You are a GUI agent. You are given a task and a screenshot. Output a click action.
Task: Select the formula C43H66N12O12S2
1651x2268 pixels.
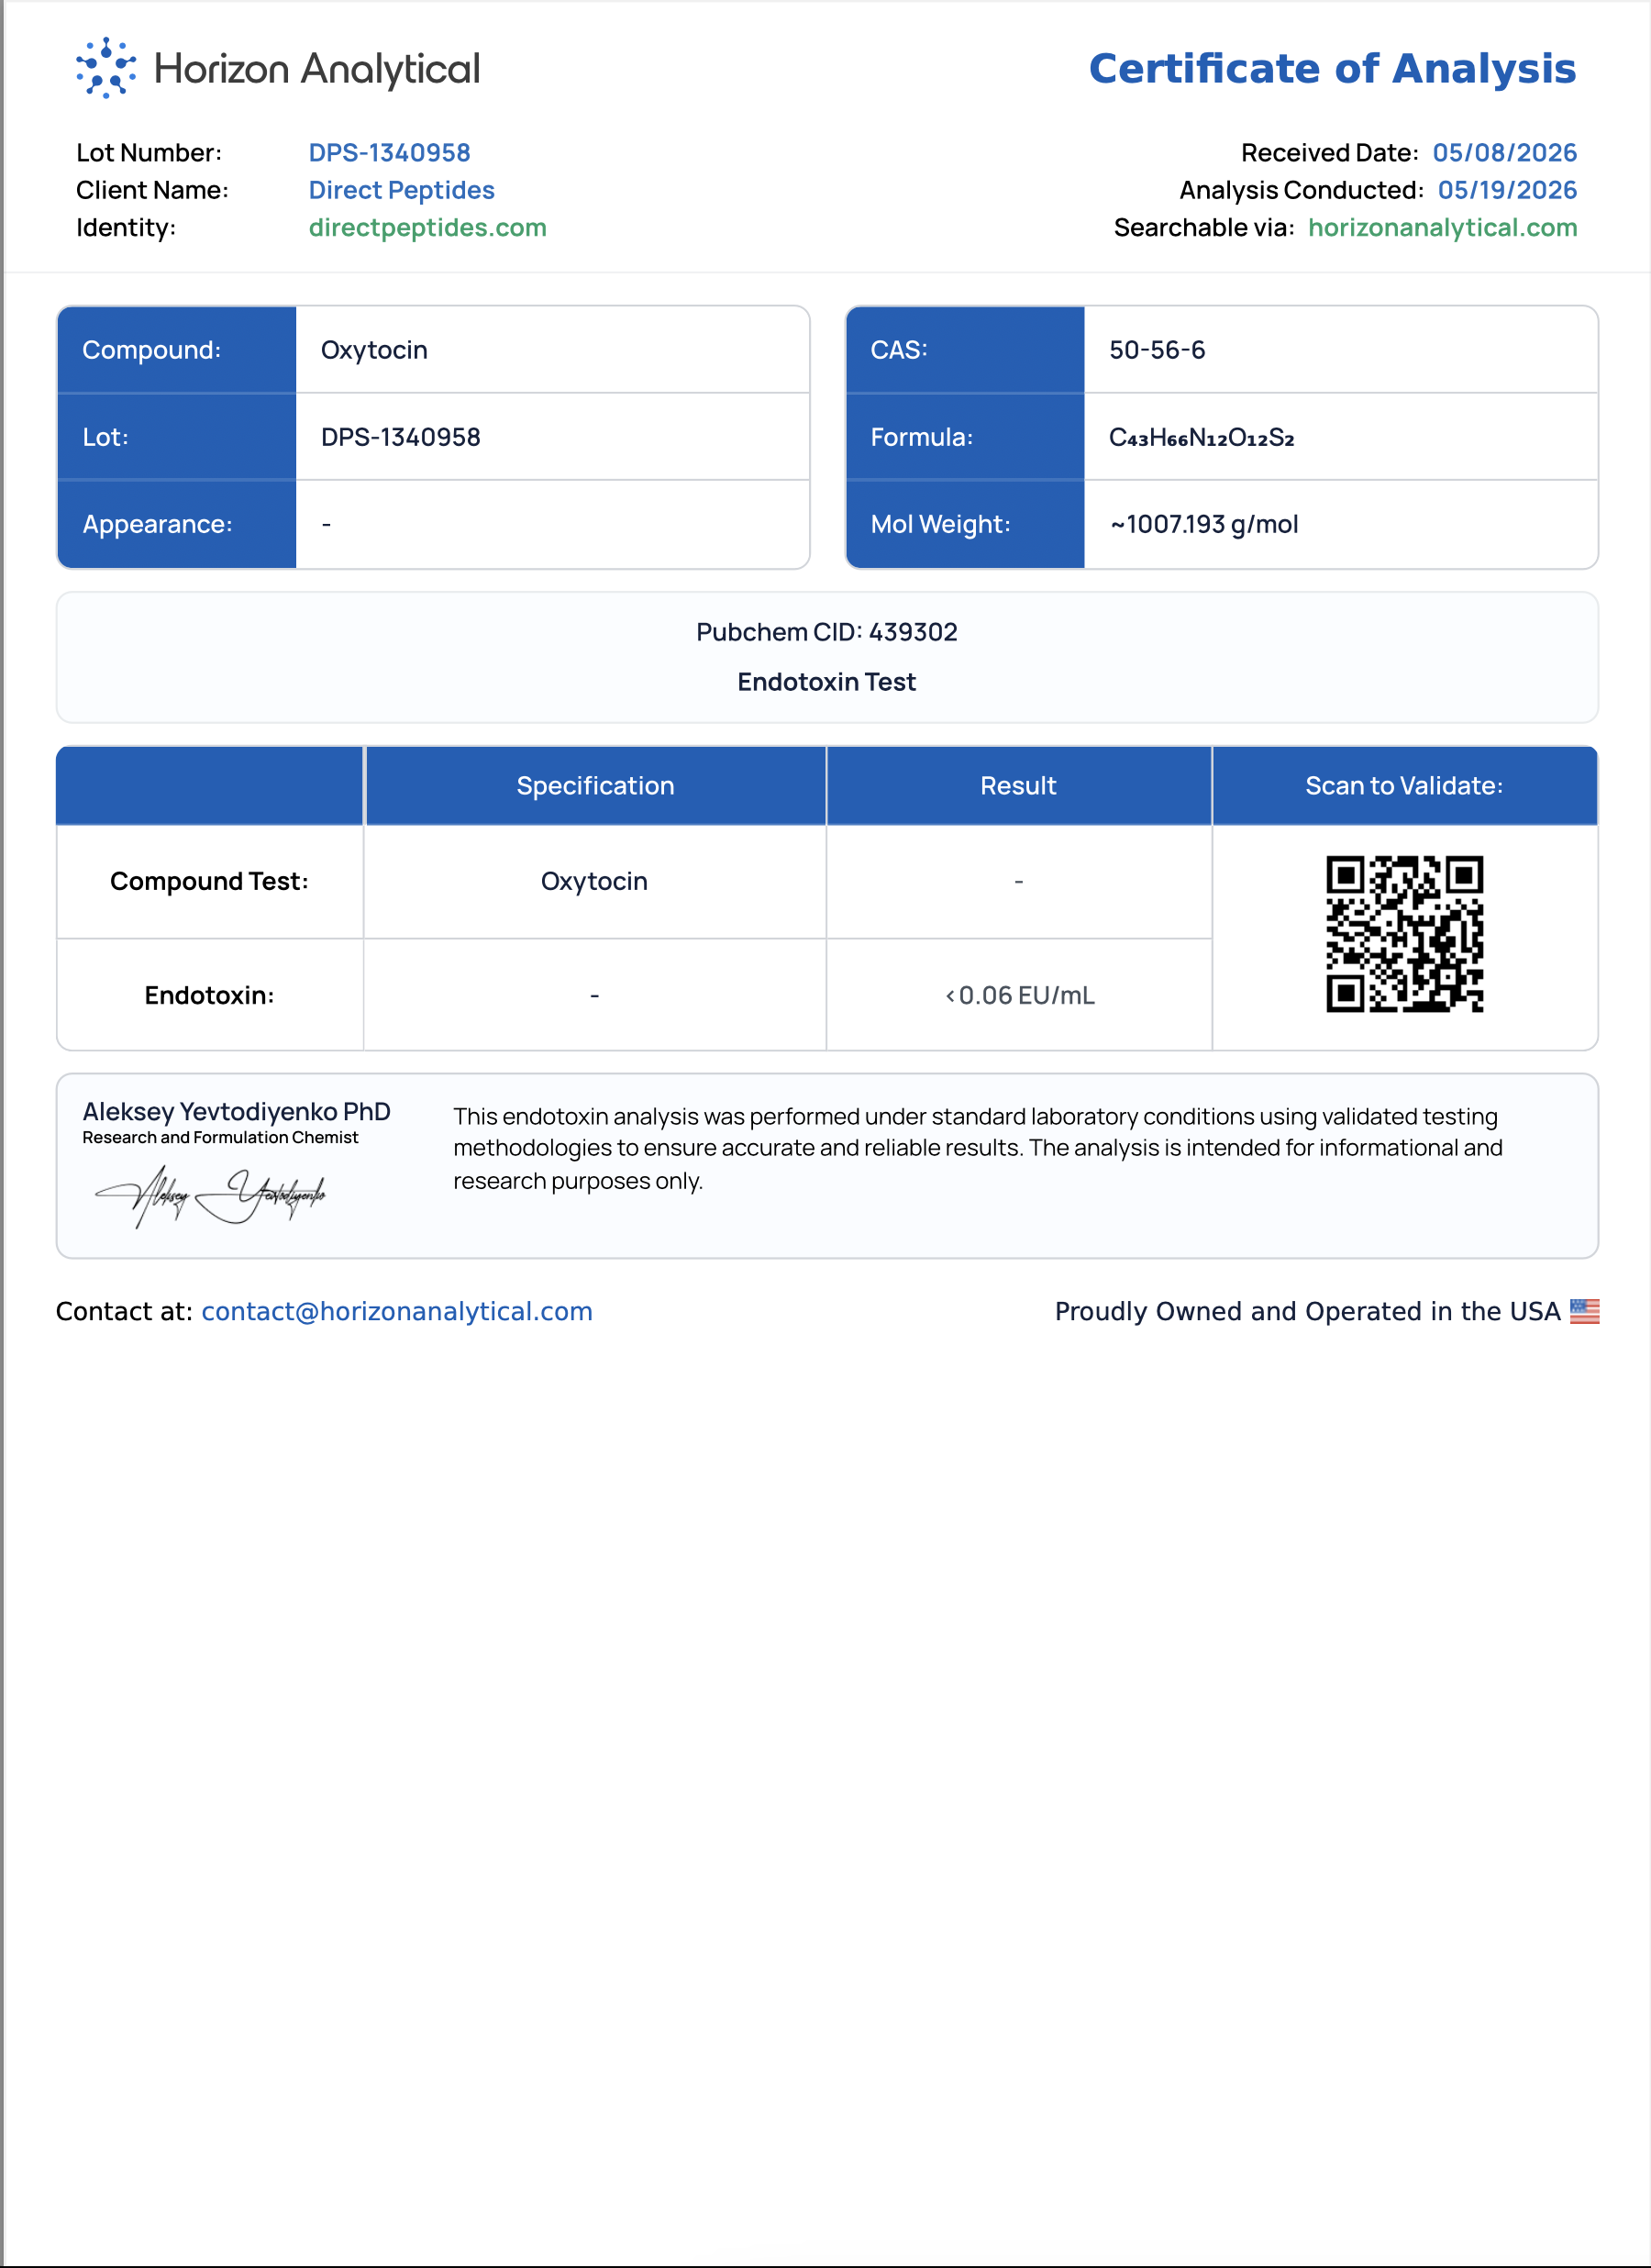click(x=1201, y=437)
